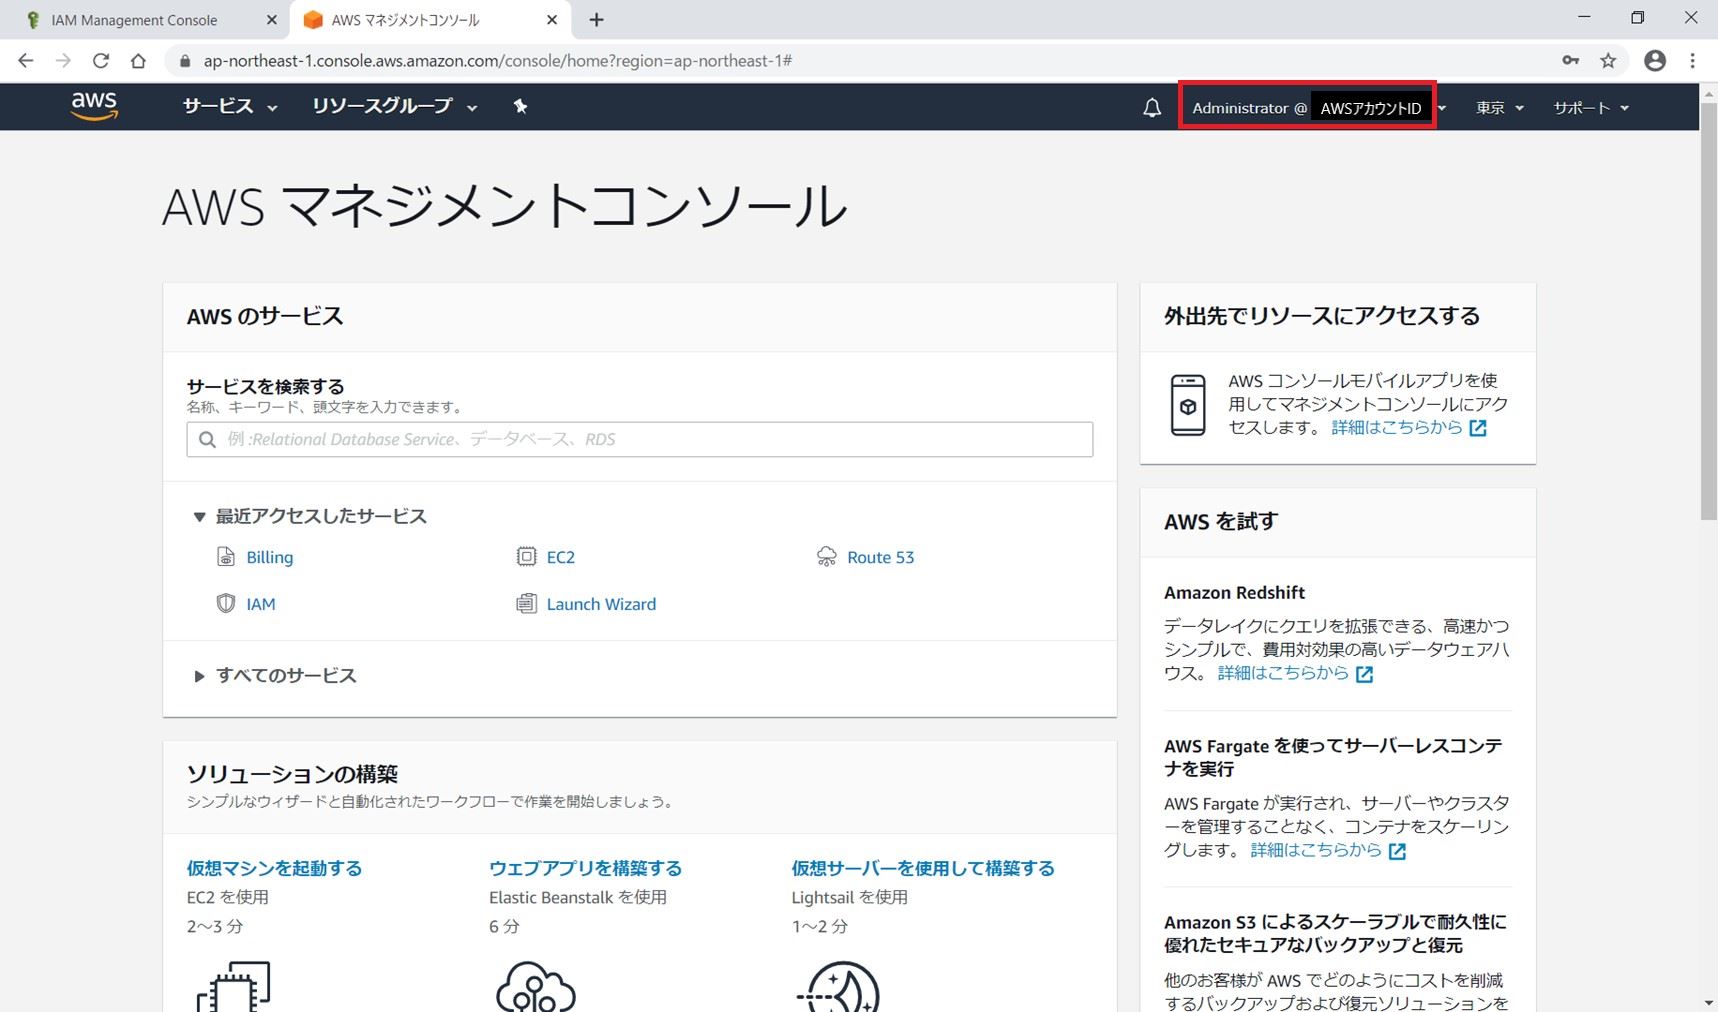Open the 東京 region dropdown
Image resolution: width=1718 pixels, height=1012 pixels.
coord(1500,107)
